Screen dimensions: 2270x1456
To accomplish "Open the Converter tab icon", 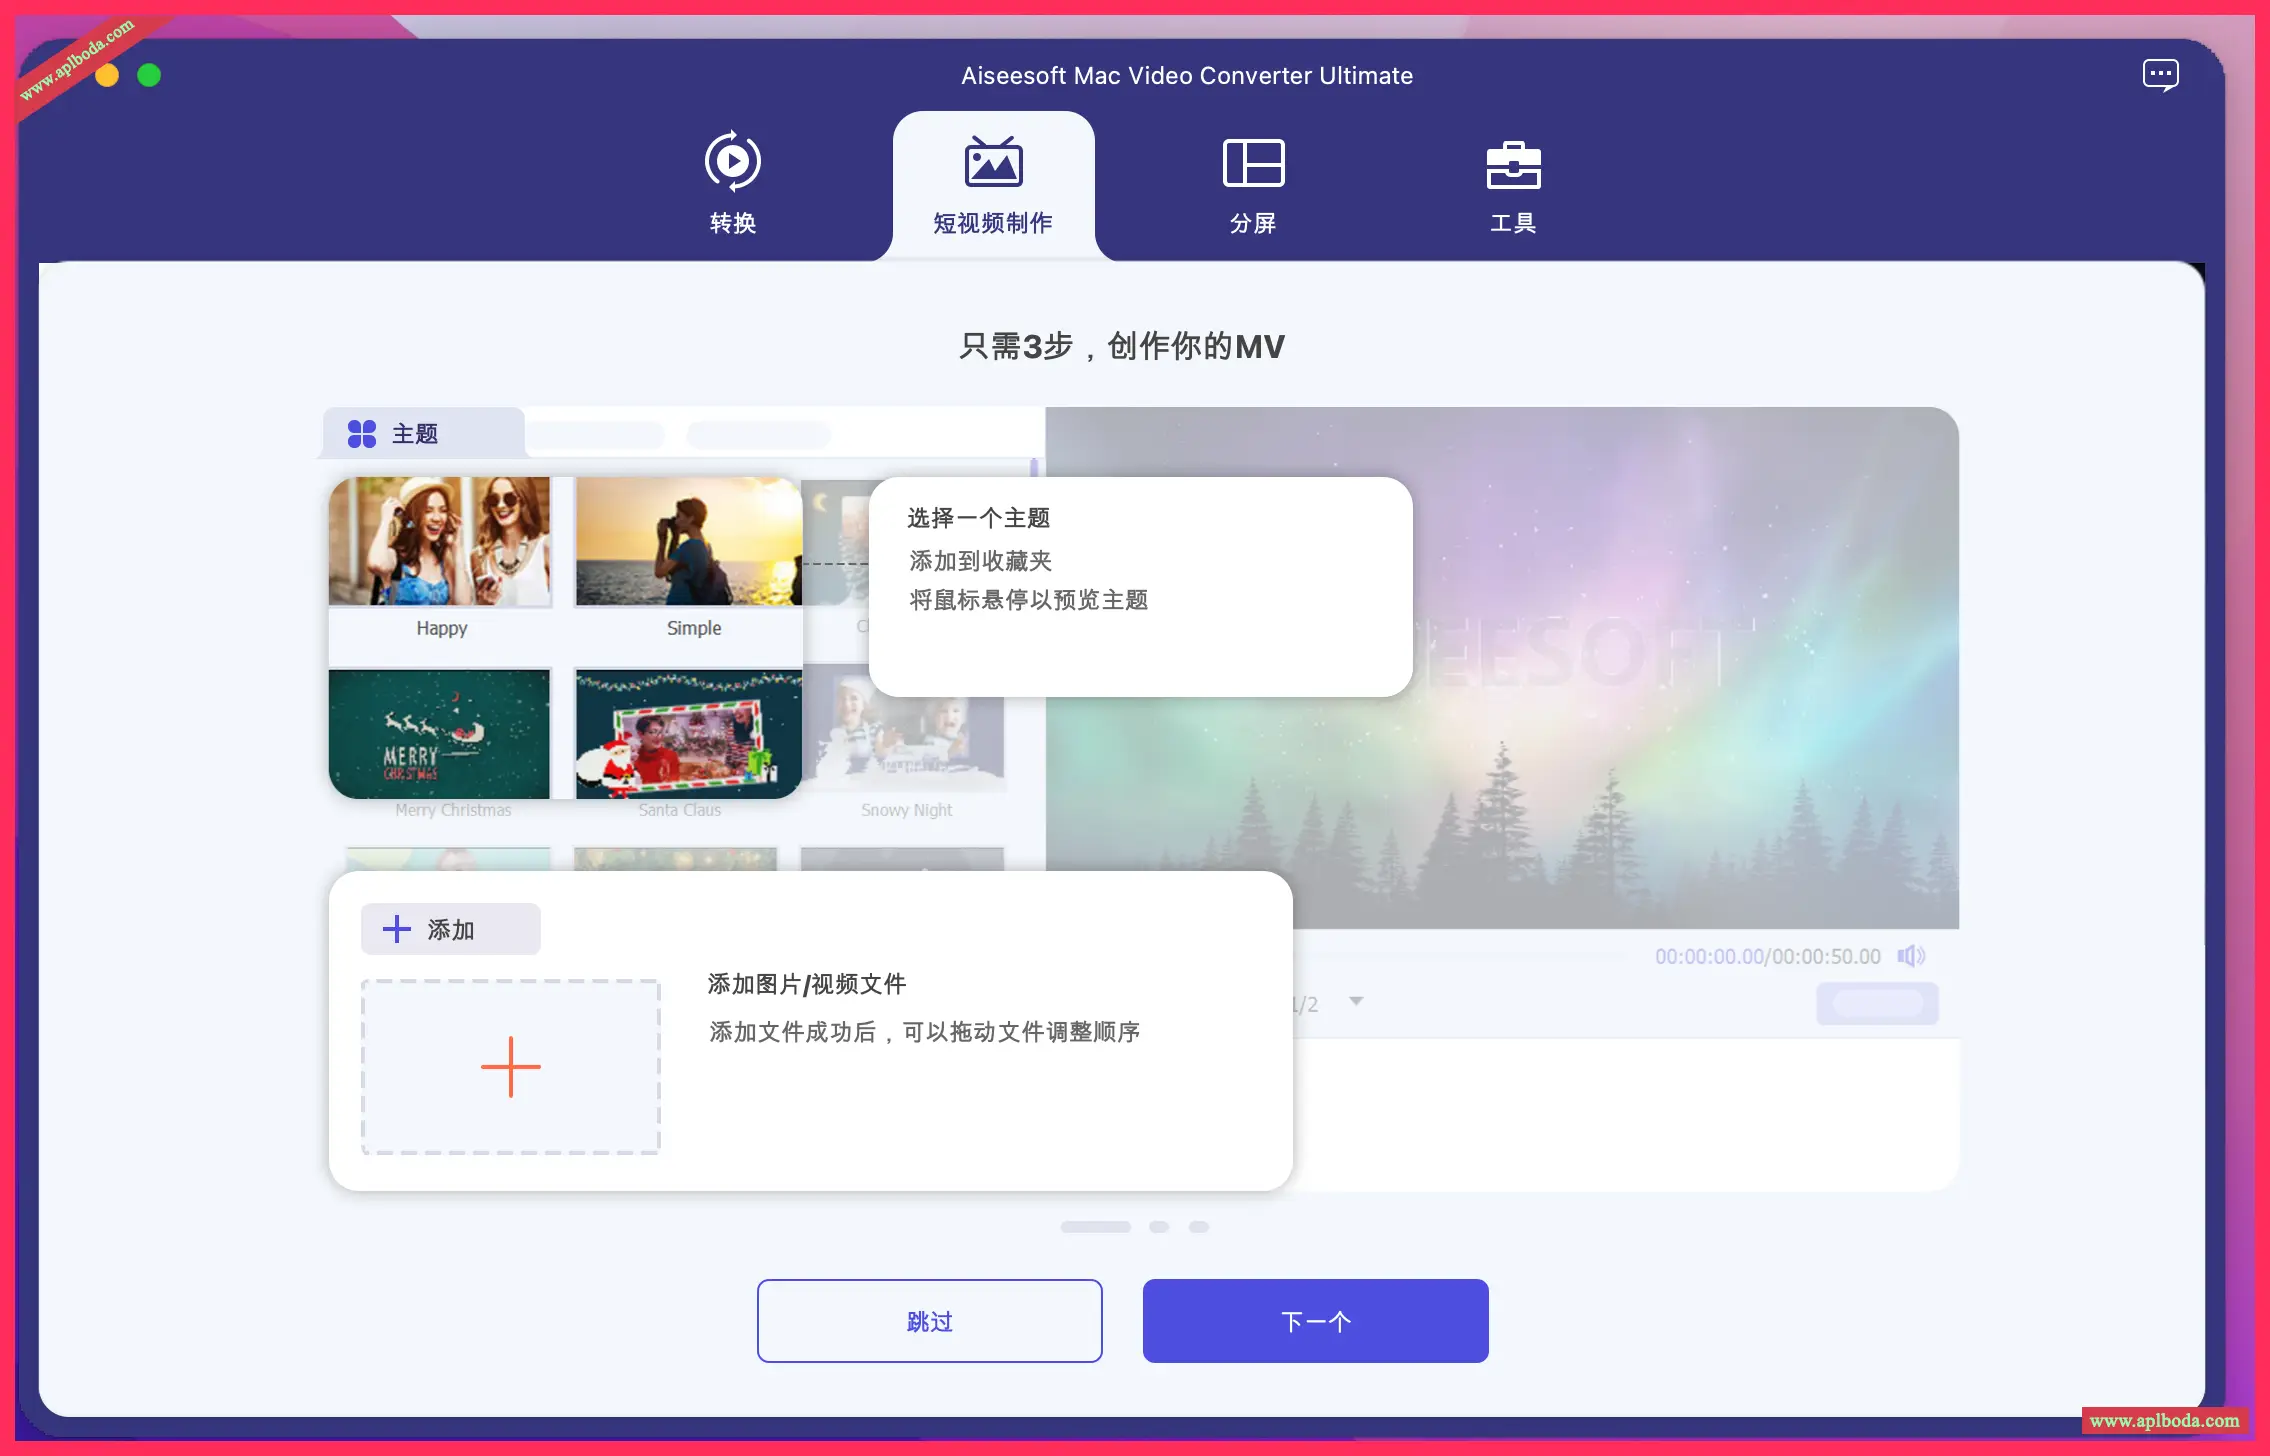I will [x=732, y=161].
